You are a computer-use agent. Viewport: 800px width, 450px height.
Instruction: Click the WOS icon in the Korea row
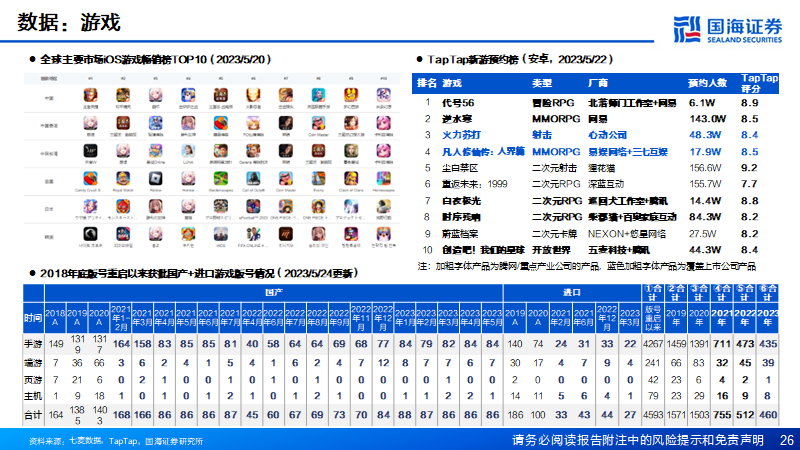point(220,234)
